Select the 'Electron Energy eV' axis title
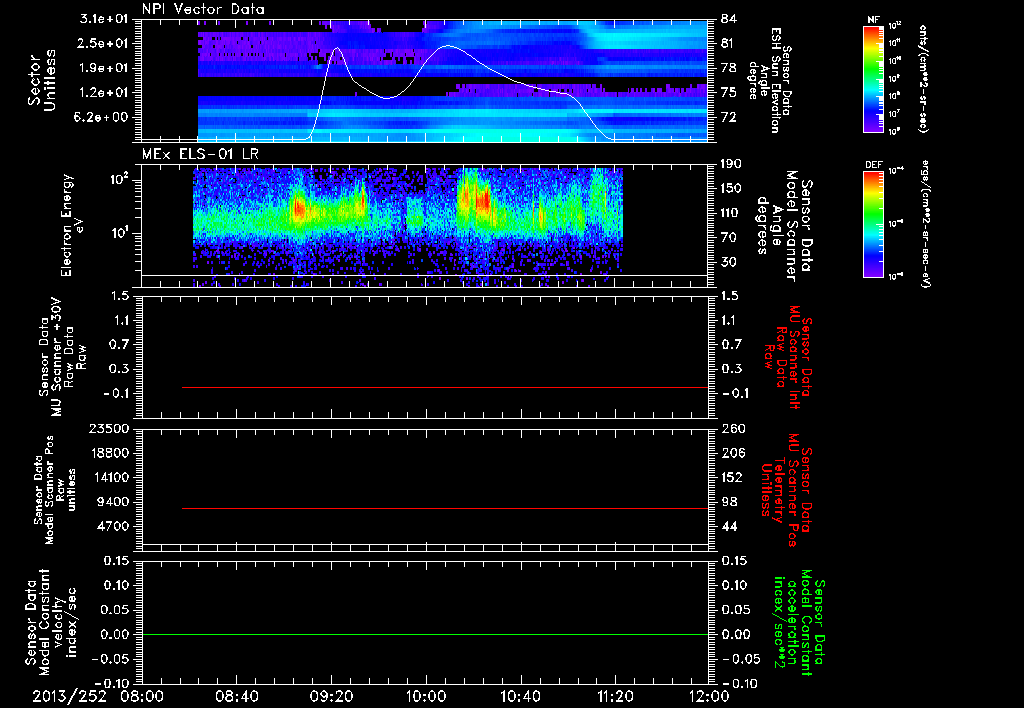The width and height of the screenshot is (1024, 708). (72, 225)
